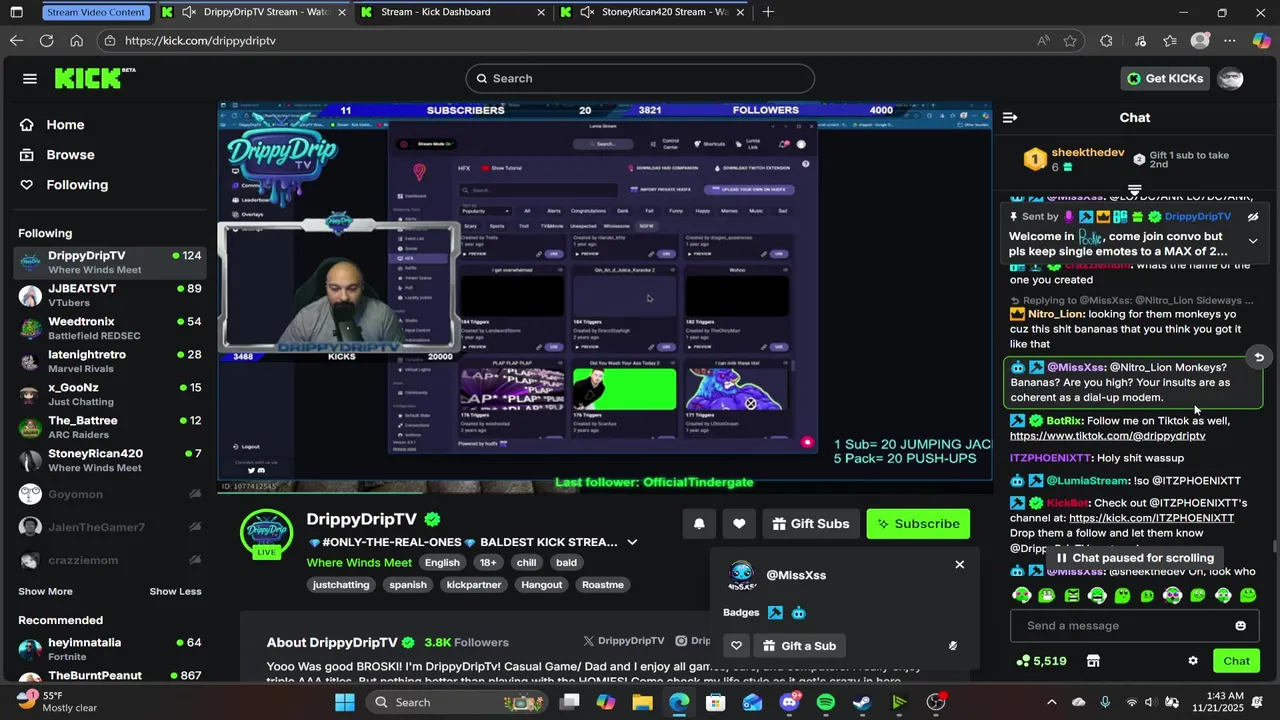1280x720 pixels.
Task: Close the MissXss user card
Action: point(959,565)
